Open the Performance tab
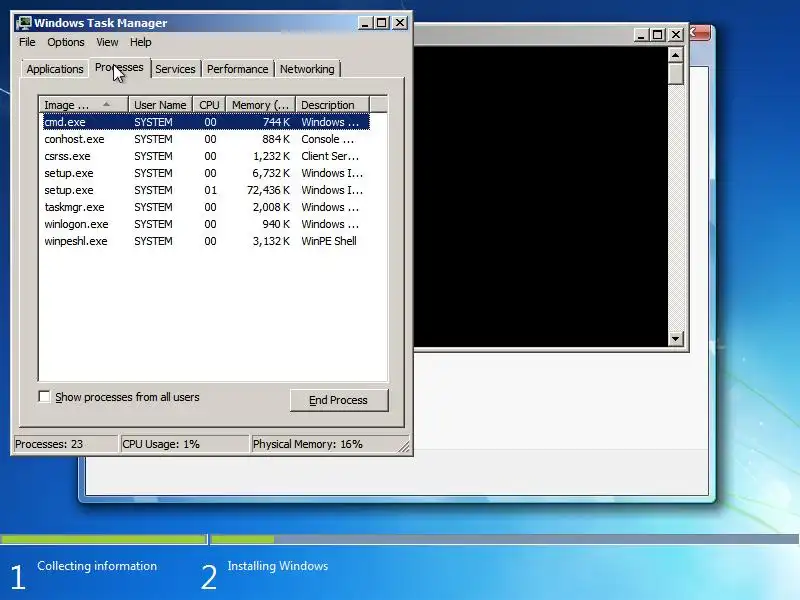Viewport: 800px width, 600px height. pyautogui.click(x=237, y=69)
